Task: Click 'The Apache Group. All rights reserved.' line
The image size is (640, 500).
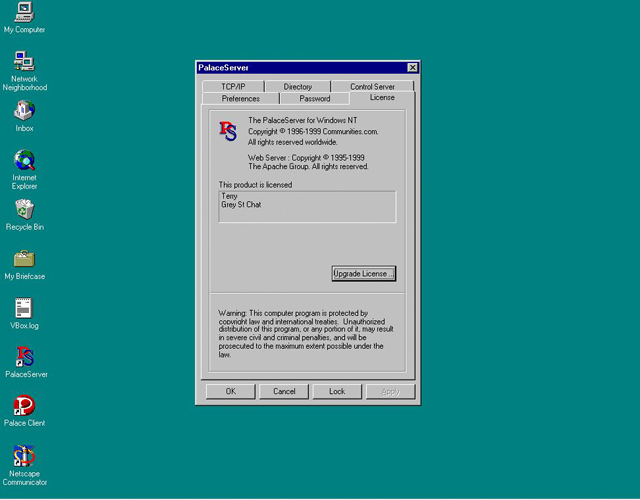Action: point(308,167)
